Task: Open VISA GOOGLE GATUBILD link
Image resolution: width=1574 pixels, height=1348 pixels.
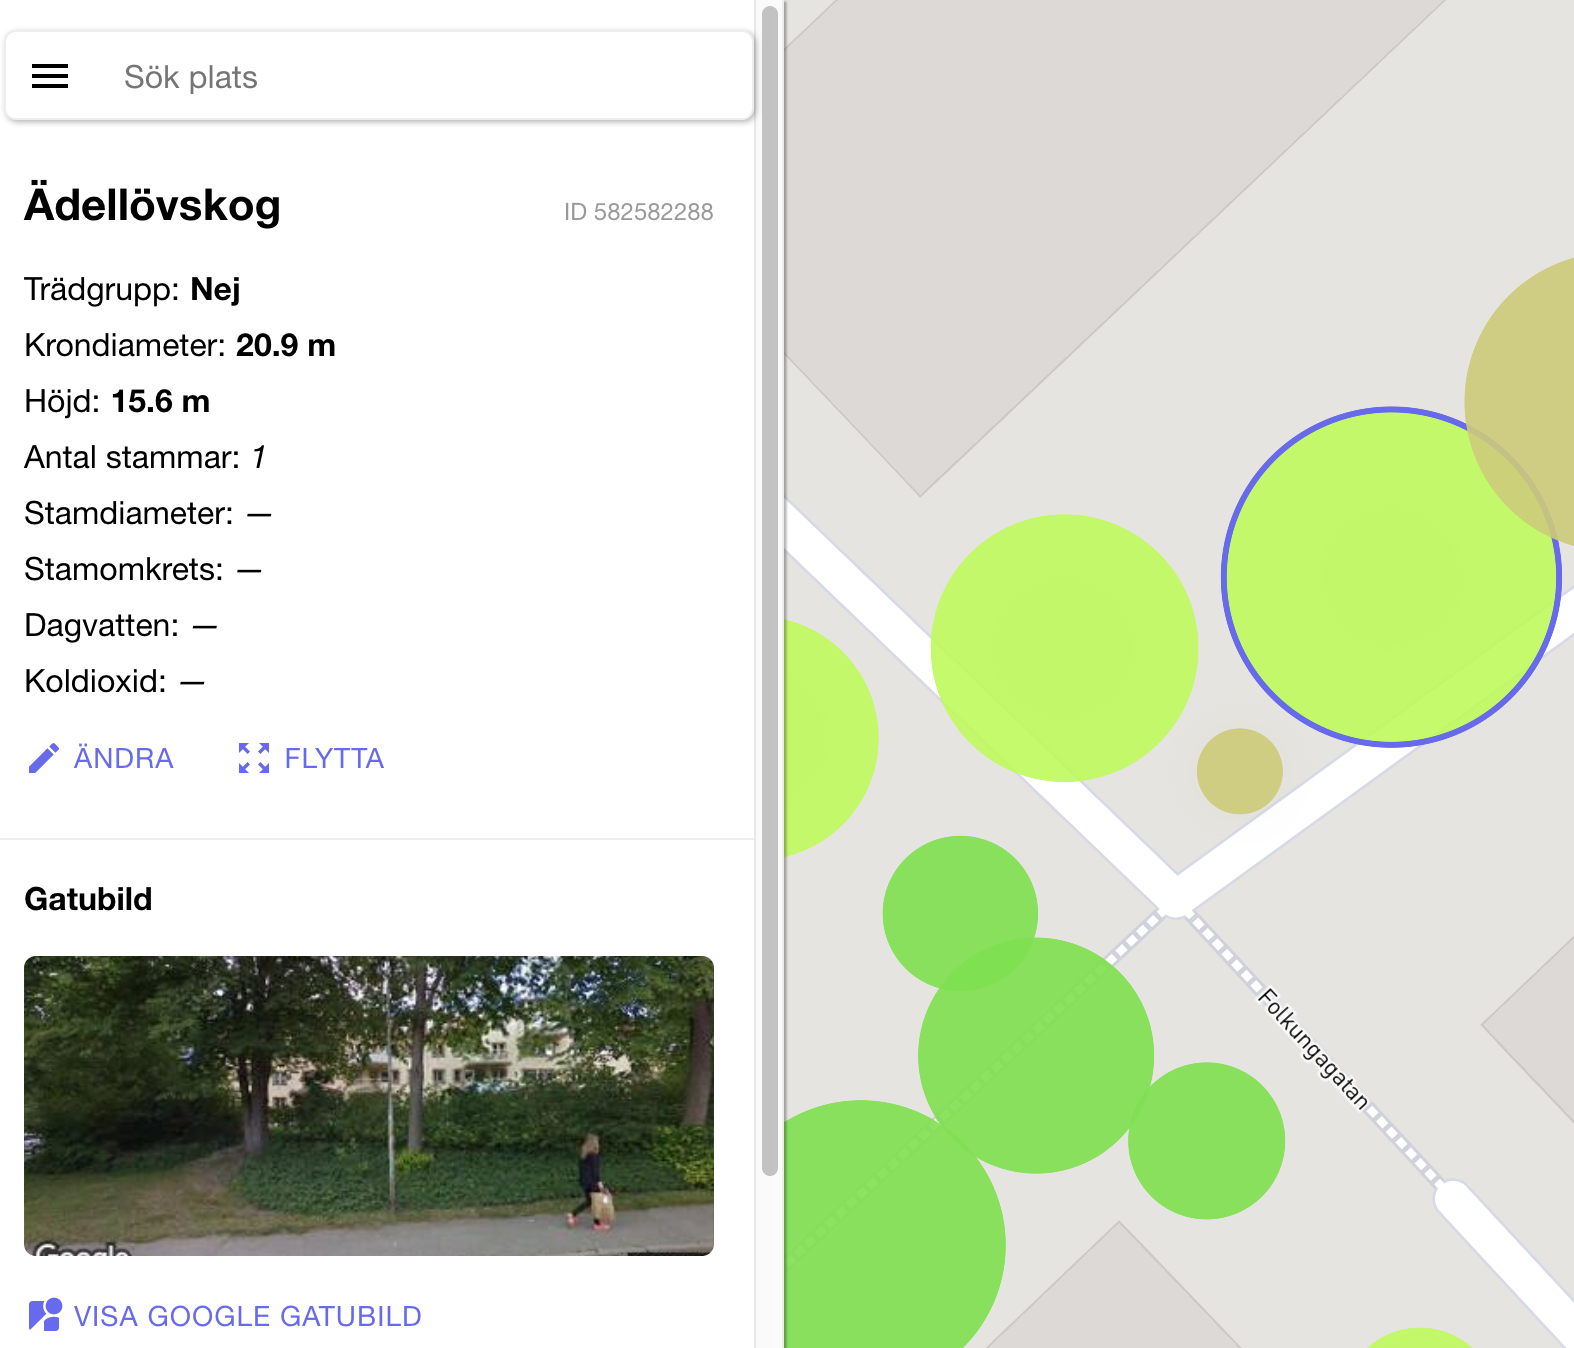Action: pyautogui.click(x=247, y=1316)
